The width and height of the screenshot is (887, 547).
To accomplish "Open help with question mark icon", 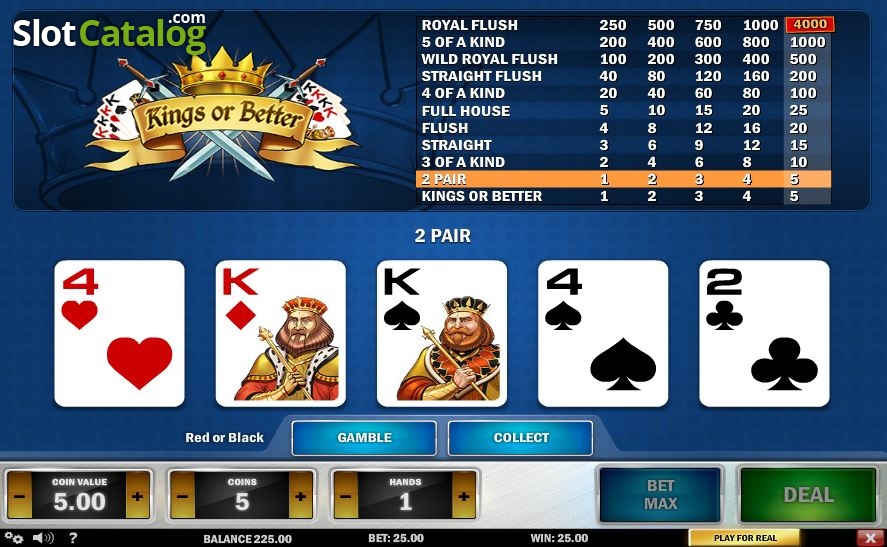I will 72,538.
